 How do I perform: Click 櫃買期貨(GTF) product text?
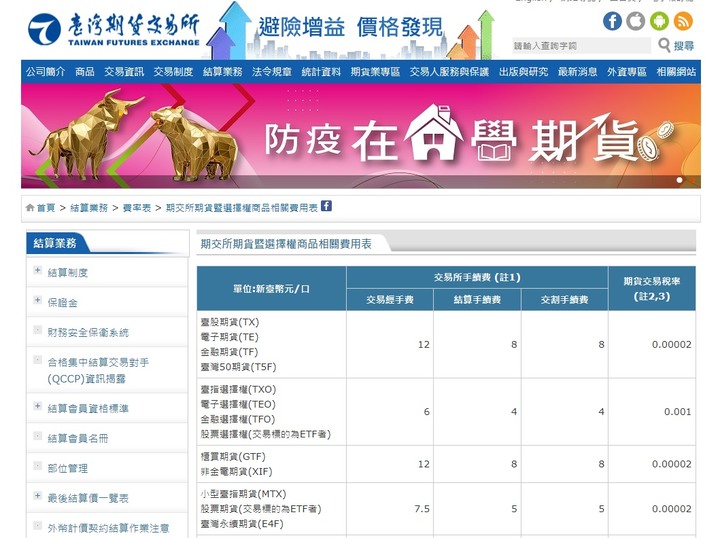[233, 457]
